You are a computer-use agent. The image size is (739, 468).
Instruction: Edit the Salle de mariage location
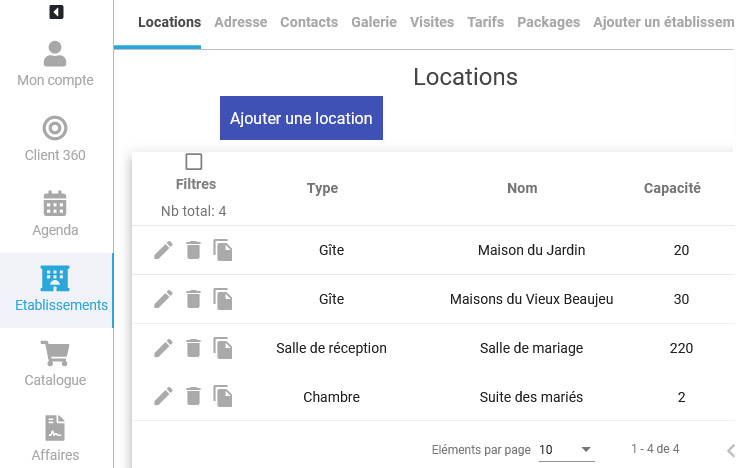(x=164, y=348)
